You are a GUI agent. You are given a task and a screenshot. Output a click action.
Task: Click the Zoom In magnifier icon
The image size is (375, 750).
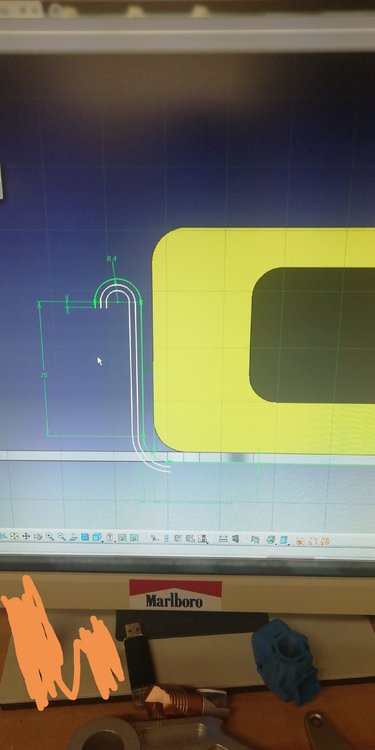click(x=50, y=537)
